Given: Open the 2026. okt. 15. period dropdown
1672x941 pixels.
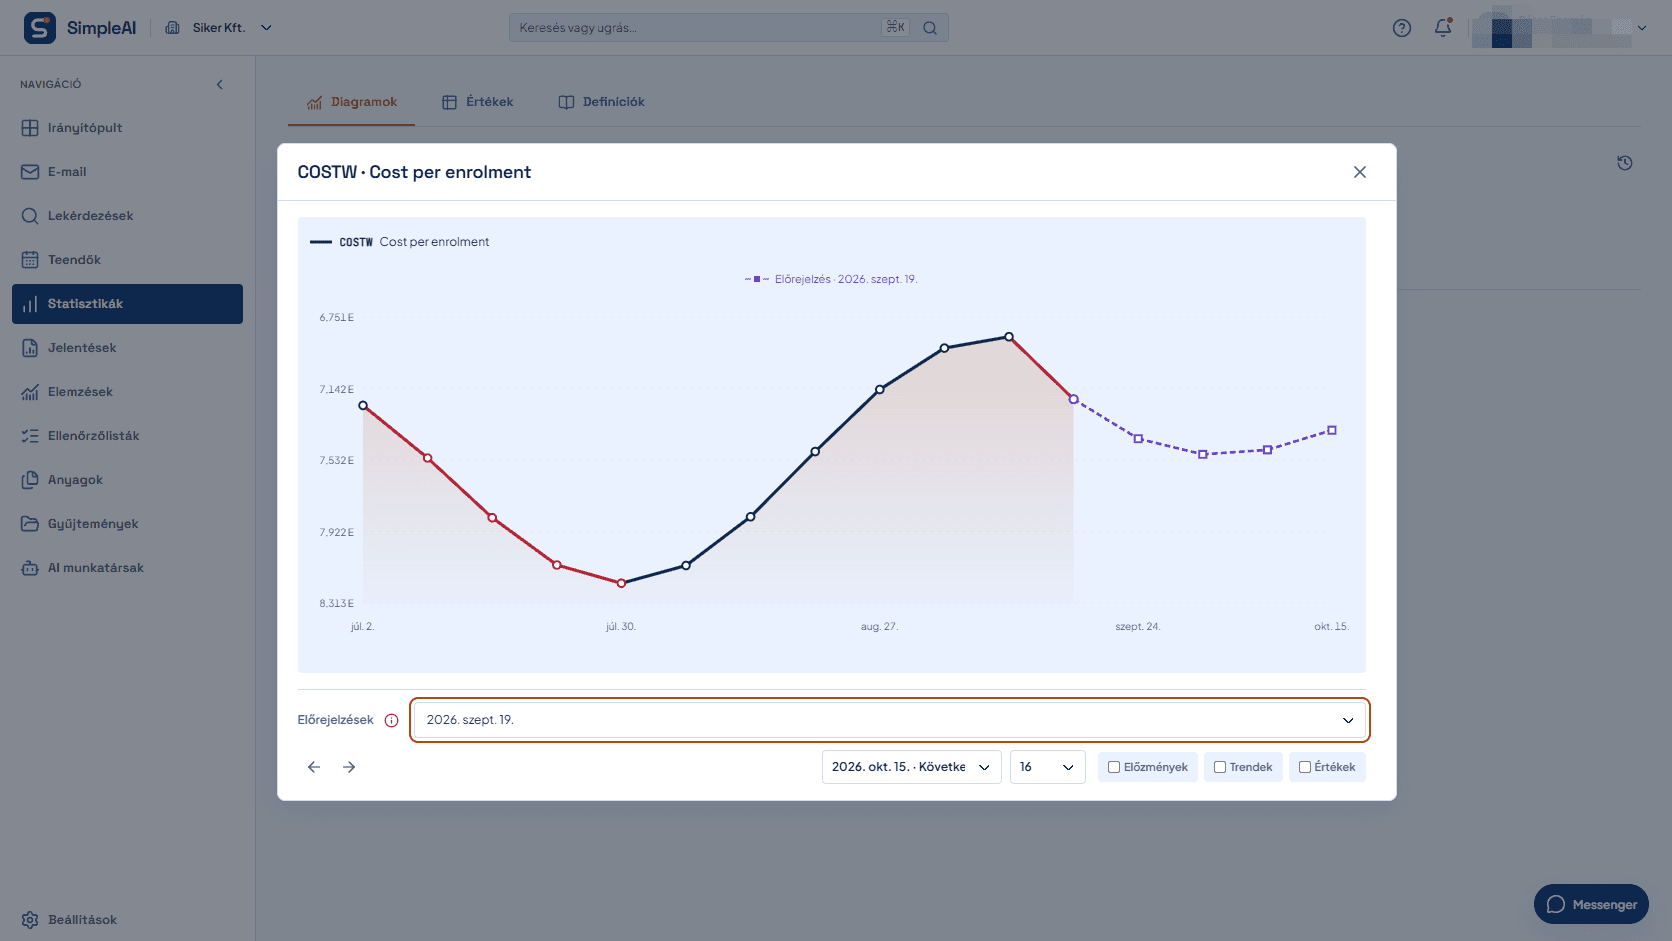Looking at the screenshot, I should tap(911, 767).
